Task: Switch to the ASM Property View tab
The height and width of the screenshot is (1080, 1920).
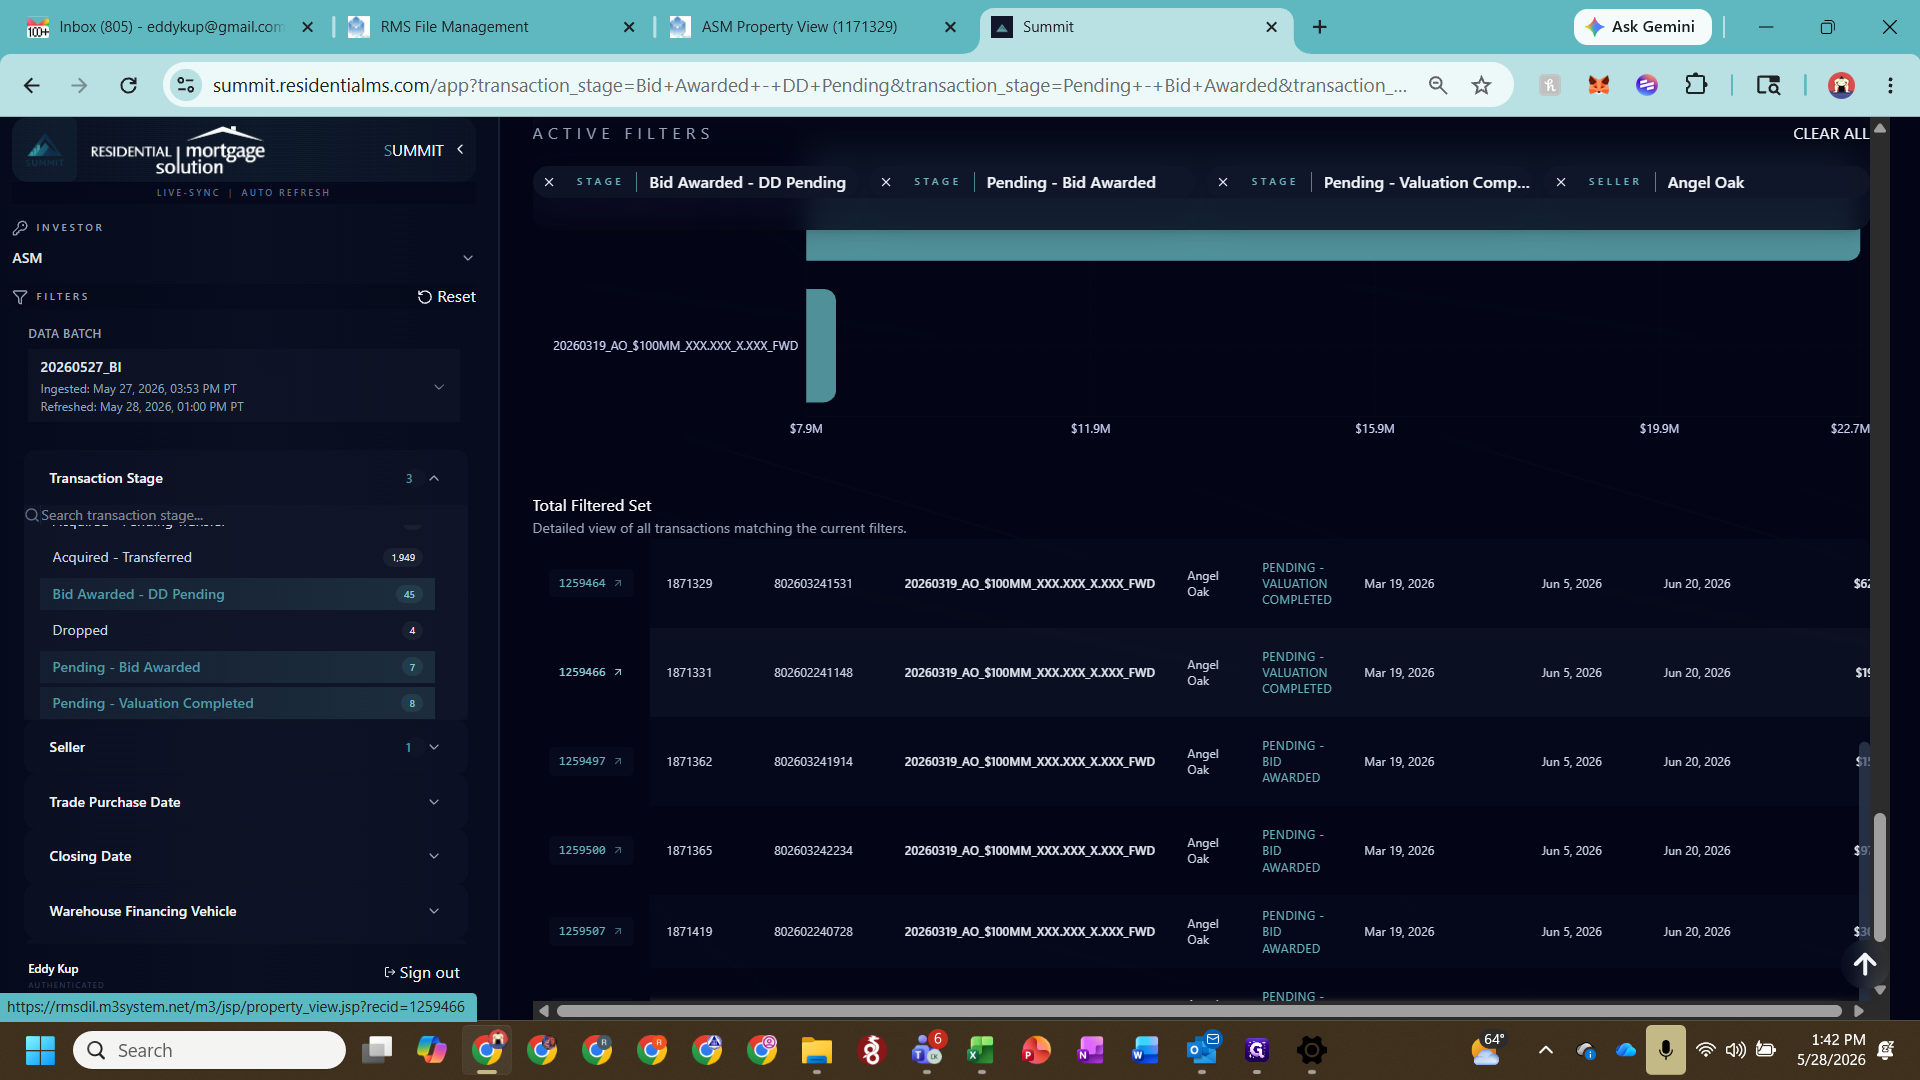Action: coord(812,27)
